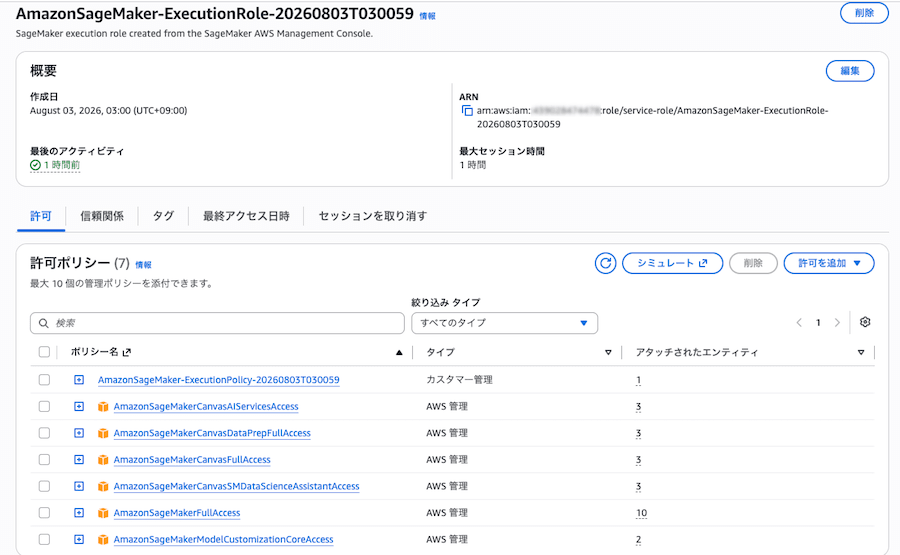Open AmazonSageMakerCanvasAIServicesAccess policy link
Image resolution: width=900 pixels, height=555 pixels.
point(206,406)
